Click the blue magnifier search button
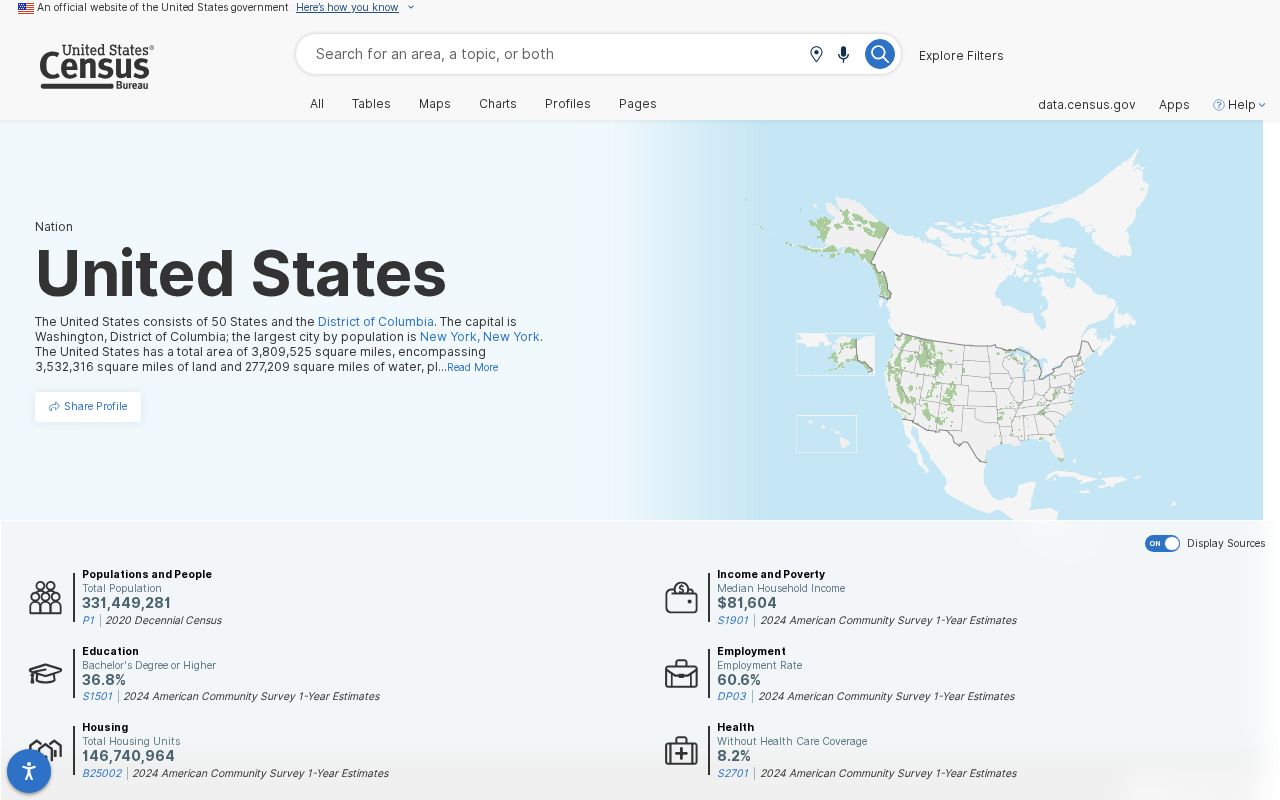1280x800 pixels. [x=879, y=54]
